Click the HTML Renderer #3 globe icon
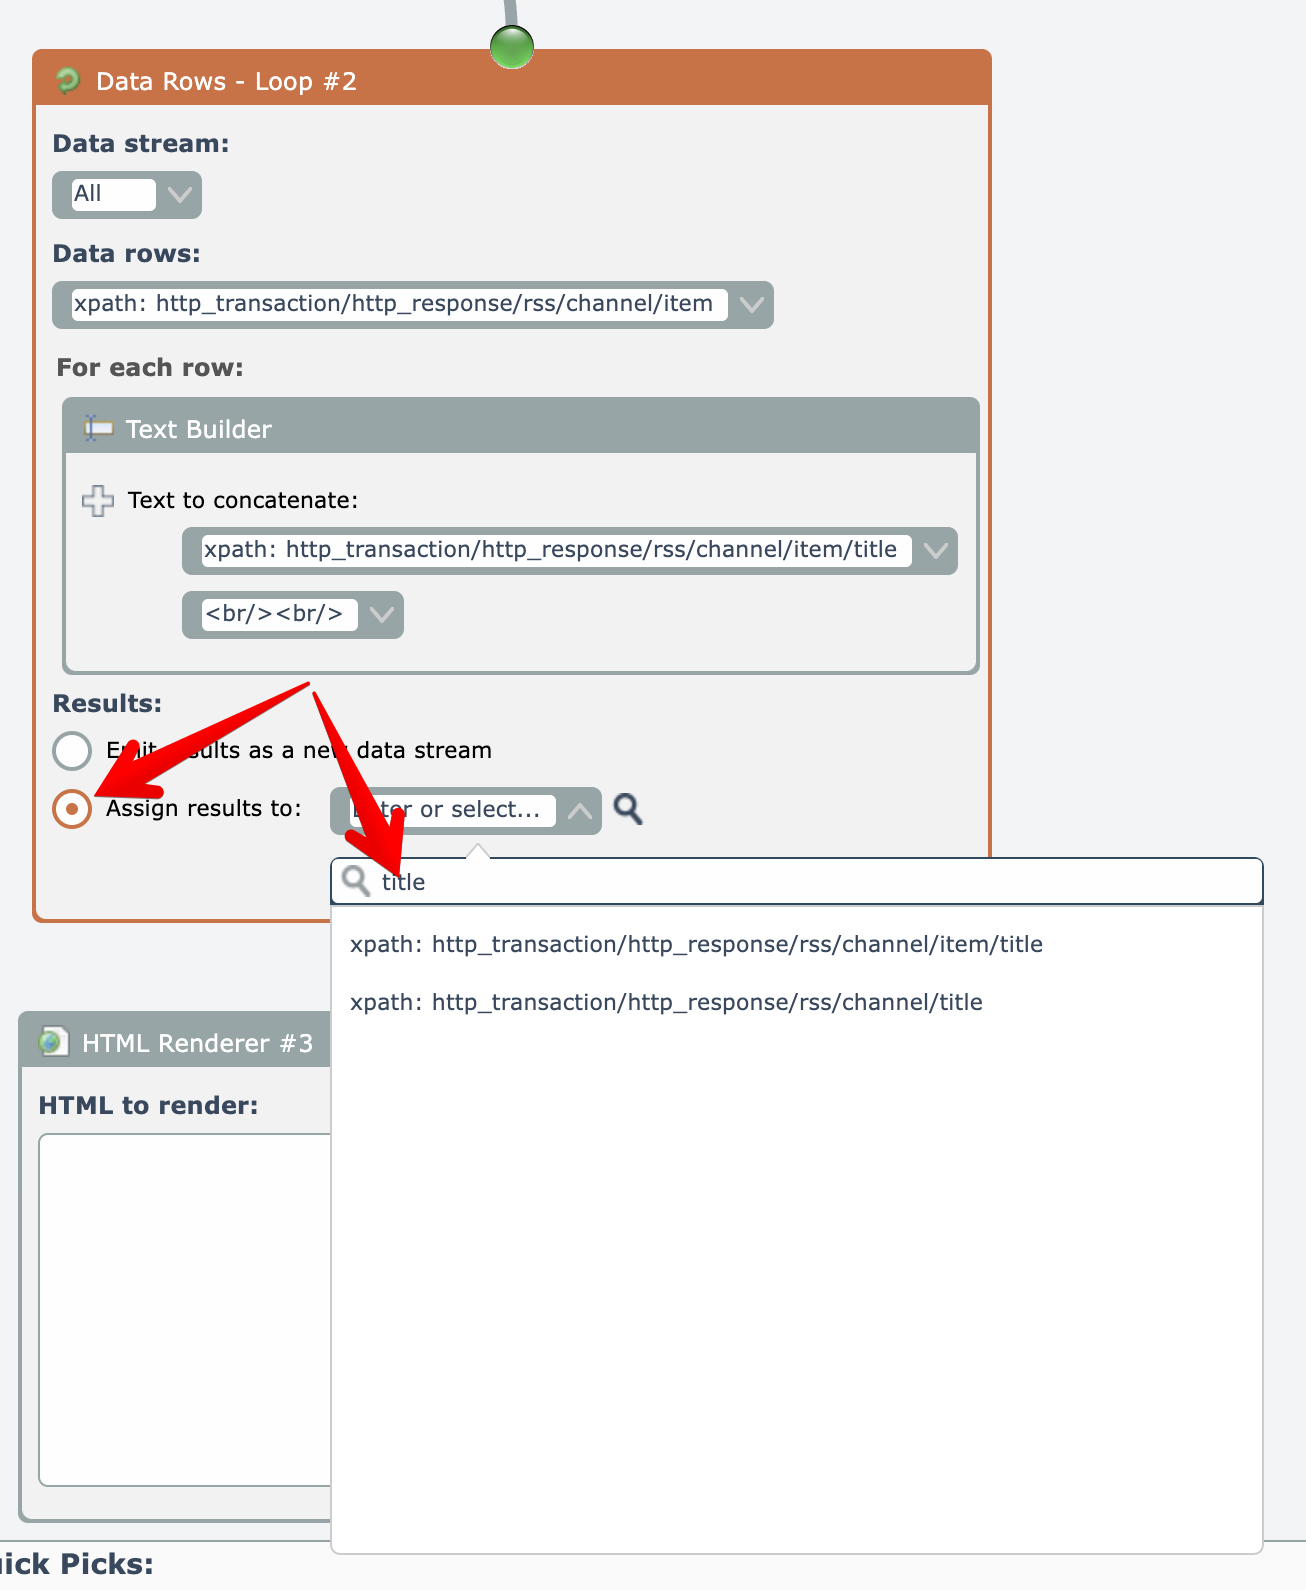 (x=53, y=1042)
